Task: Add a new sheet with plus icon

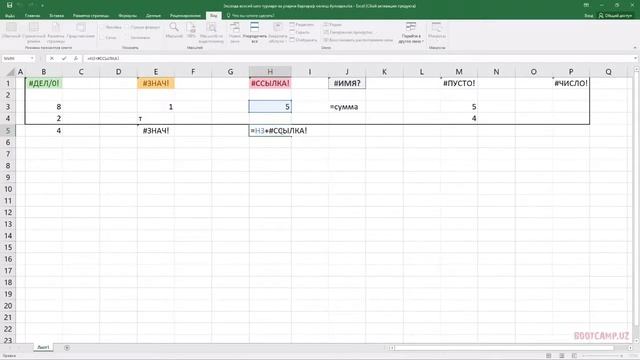Action: [67, 348]
